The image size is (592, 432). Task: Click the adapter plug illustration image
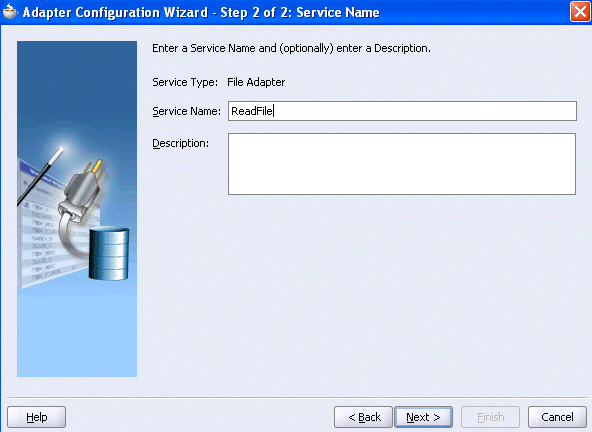[77, 209]
